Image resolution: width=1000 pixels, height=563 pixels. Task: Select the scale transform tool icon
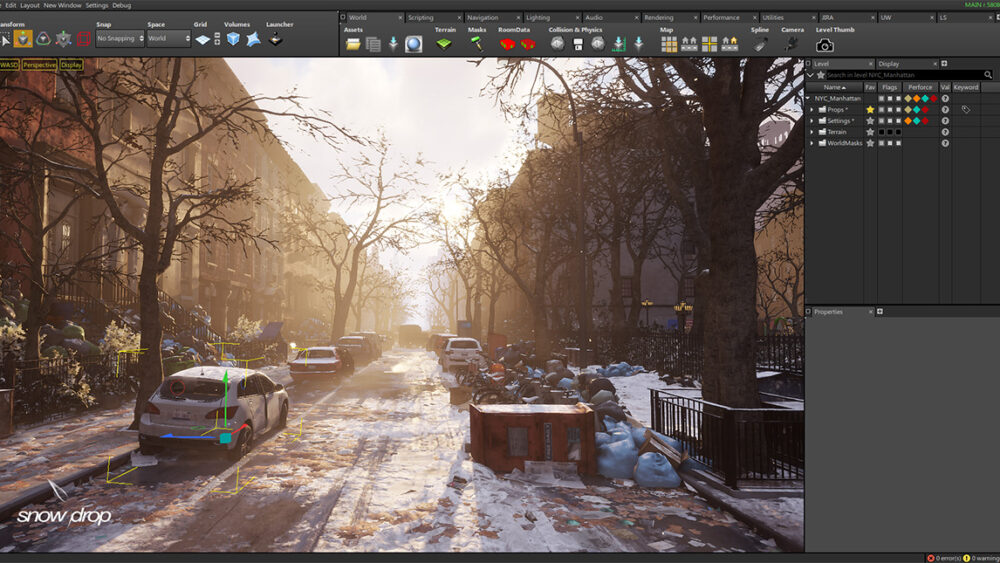tap(63, 40)
